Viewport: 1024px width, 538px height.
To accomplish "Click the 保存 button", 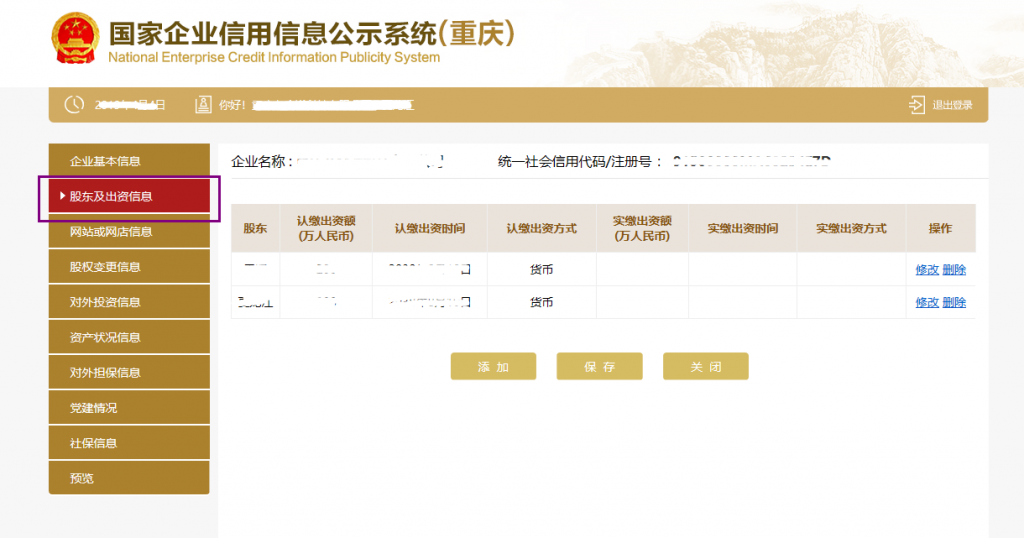I will point(600,366).
